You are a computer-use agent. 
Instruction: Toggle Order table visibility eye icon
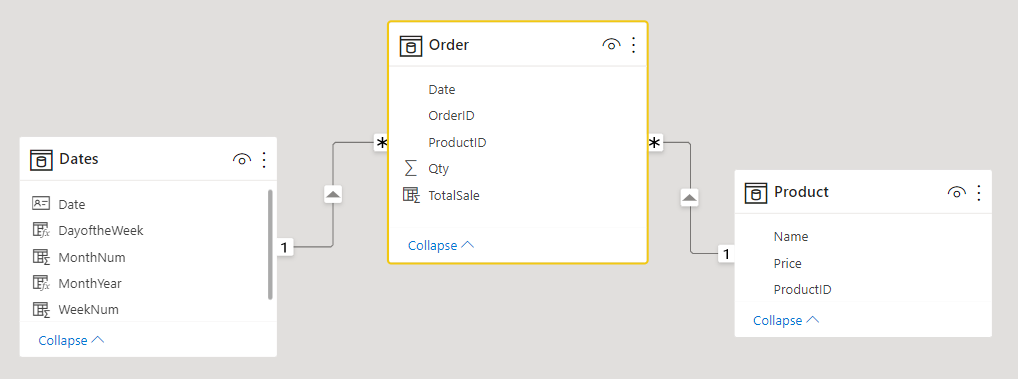(x=612, y=45)
